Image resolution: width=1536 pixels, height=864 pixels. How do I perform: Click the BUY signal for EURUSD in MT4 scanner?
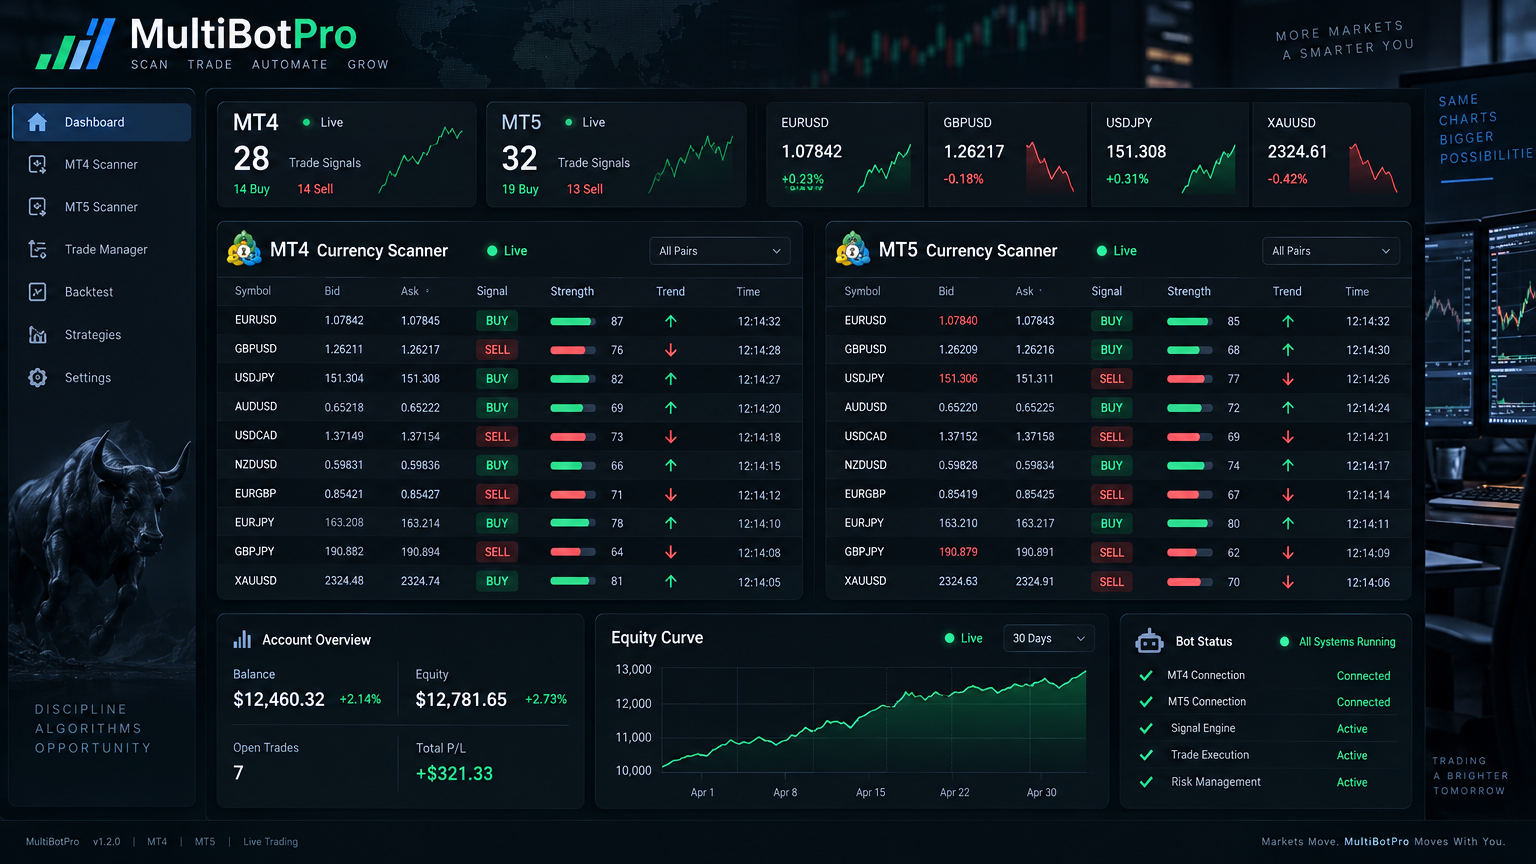(x=497, y=321)
